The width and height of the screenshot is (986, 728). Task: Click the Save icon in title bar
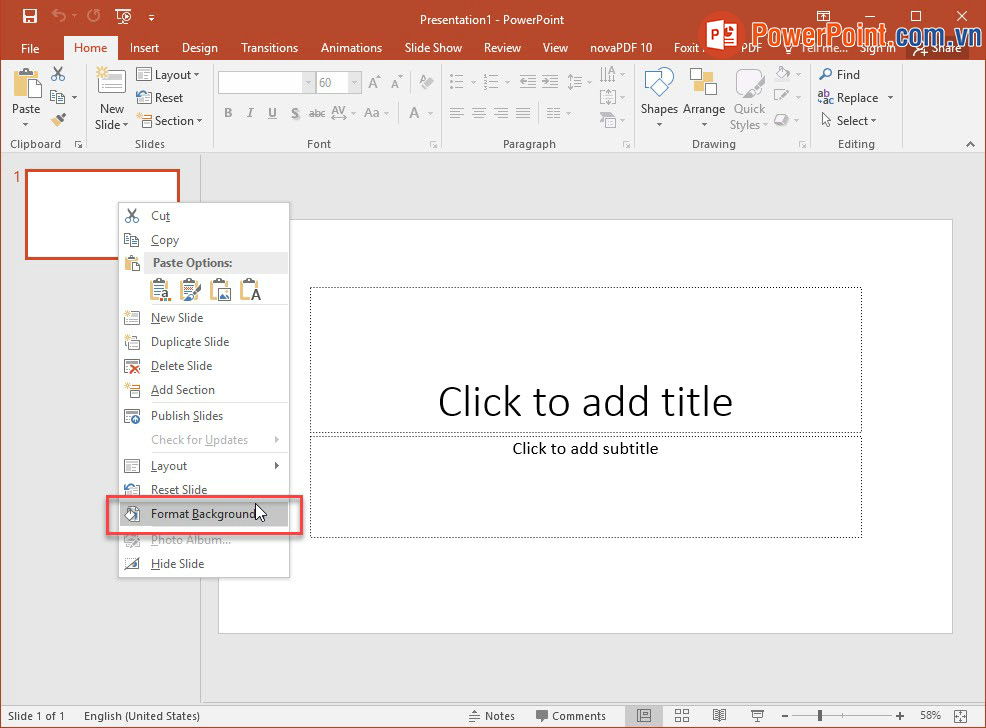coord(29,16)
